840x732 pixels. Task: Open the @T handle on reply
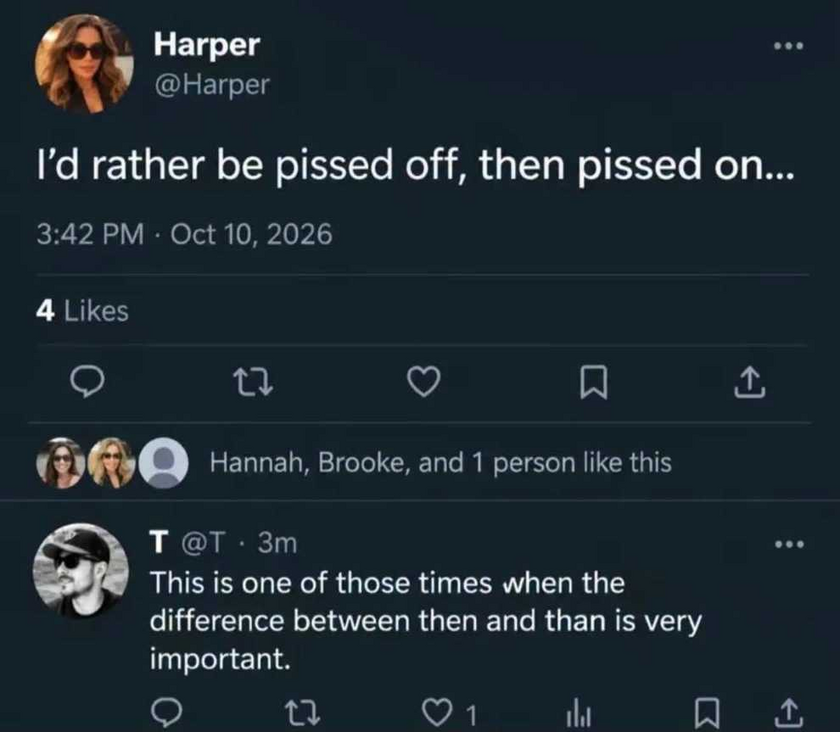pyautogui.click(x=205, y=543)
